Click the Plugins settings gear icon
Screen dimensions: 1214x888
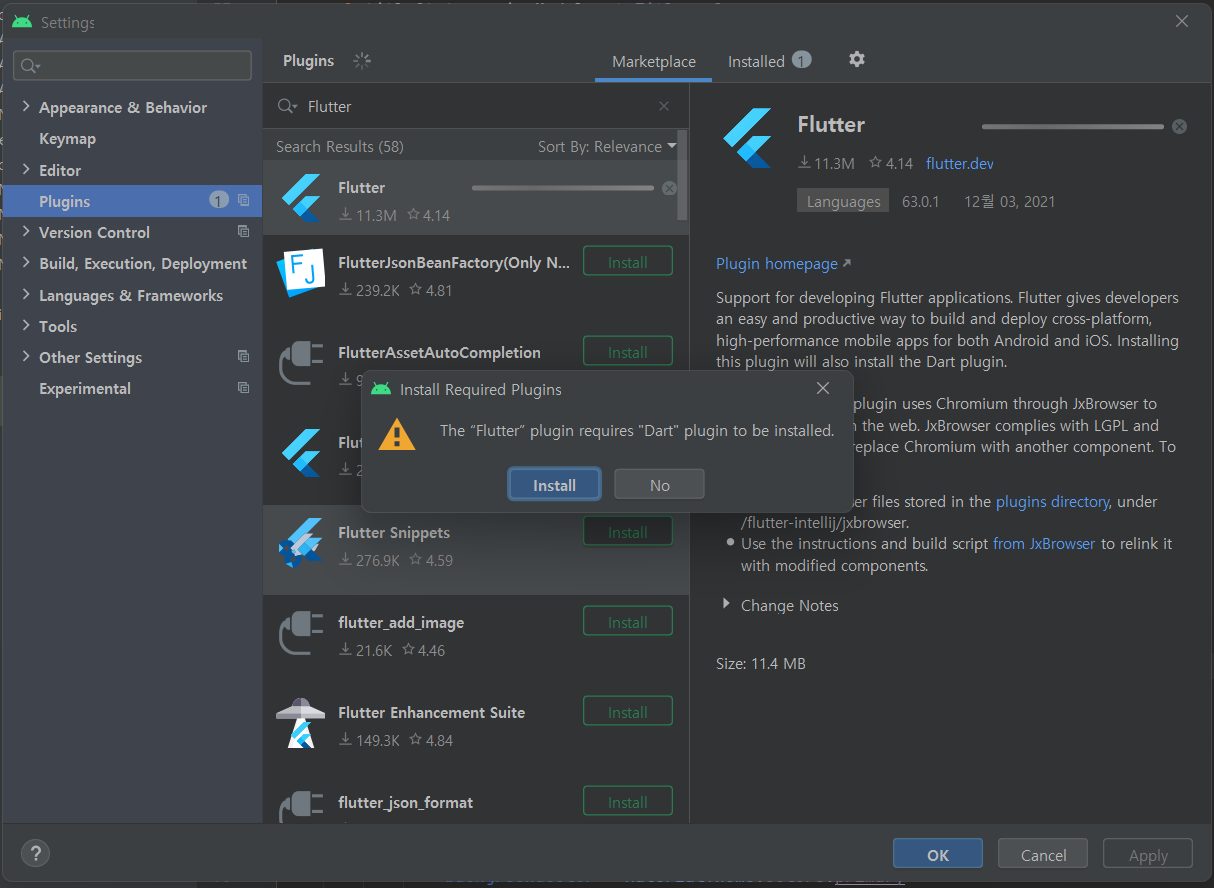pos(856,60)
